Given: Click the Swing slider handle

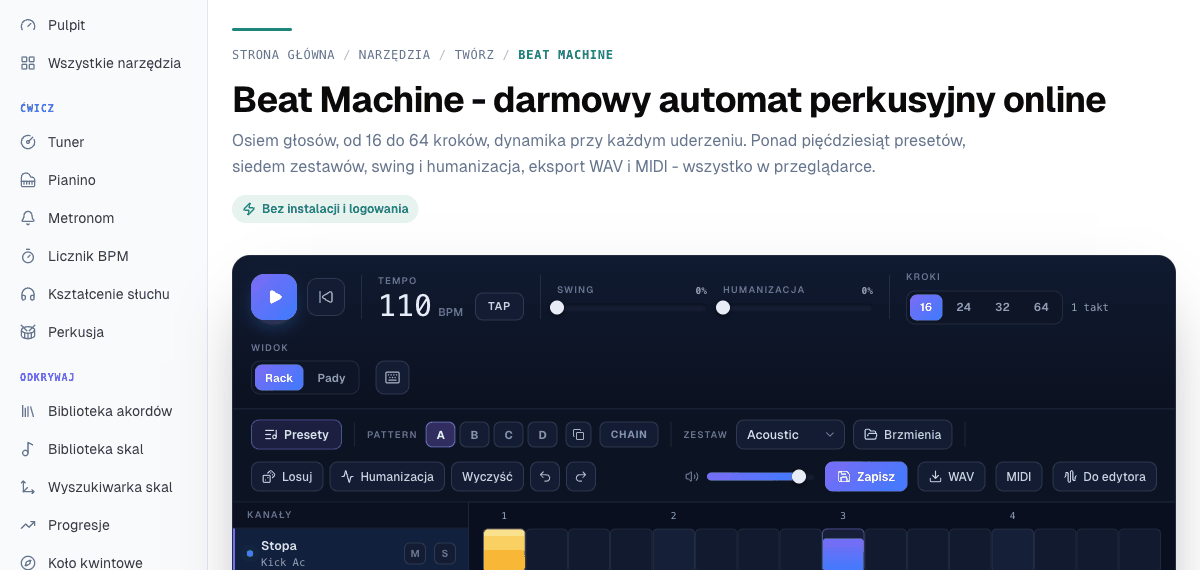Looking at the screenshot, I should coord(557,308).
